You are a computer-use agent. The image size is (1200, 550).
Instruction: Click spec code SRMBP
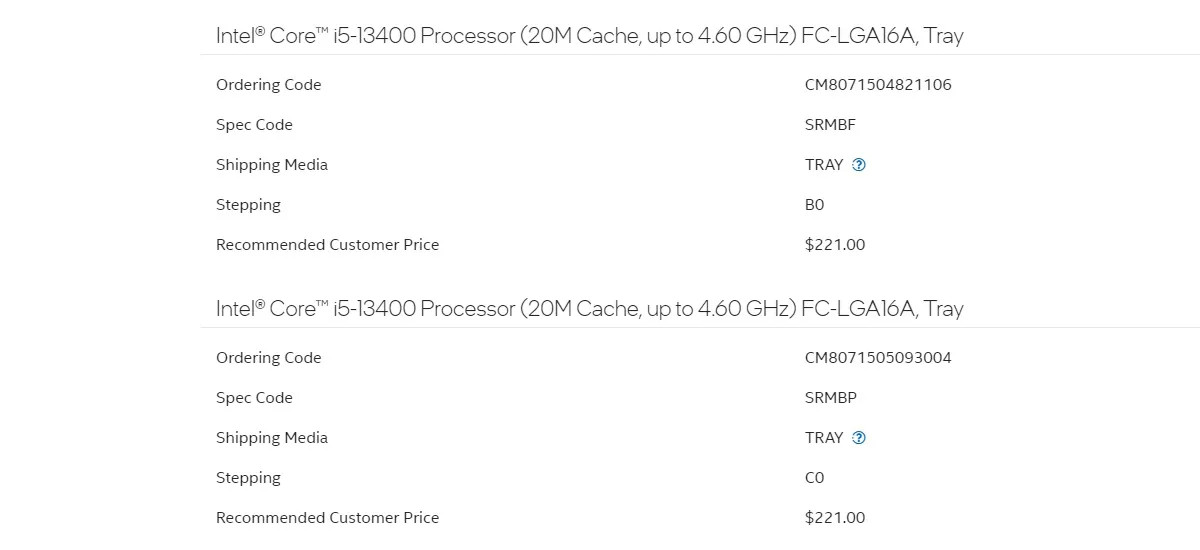coord(831,398)
